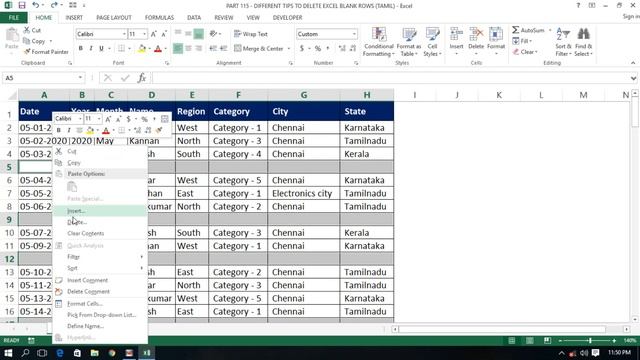Click Increase Font Size icon in ribbon

point(153,34)
